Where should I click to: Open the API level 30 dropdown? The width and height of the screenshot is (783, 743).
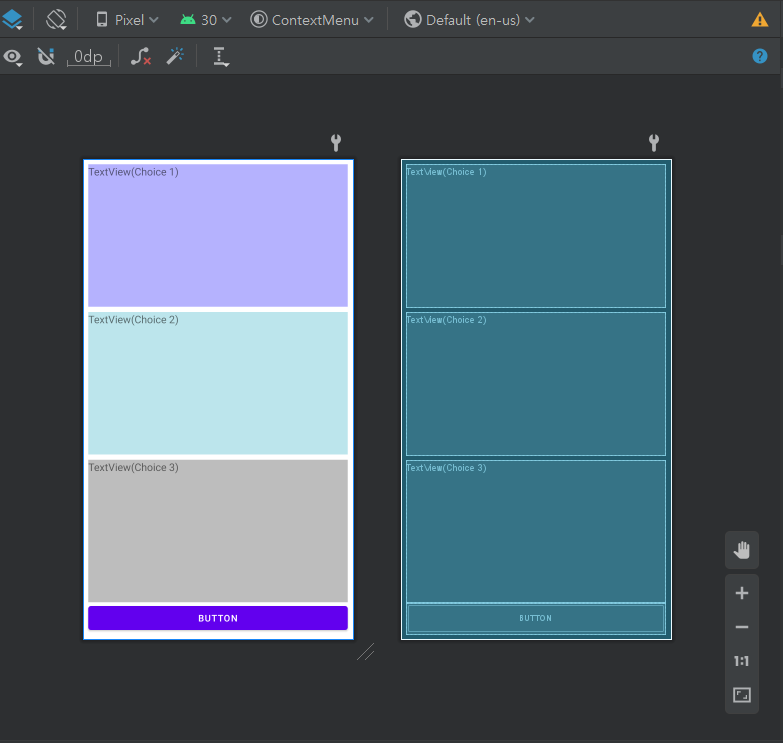(x=206, y=20)
